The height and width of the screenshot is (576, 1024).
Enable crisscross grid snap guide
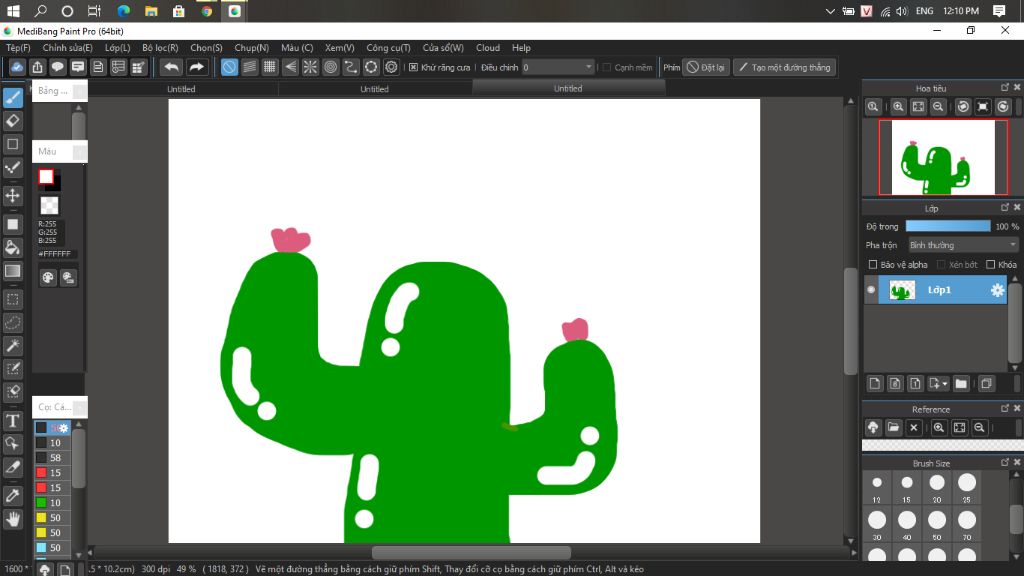[270, 67]
